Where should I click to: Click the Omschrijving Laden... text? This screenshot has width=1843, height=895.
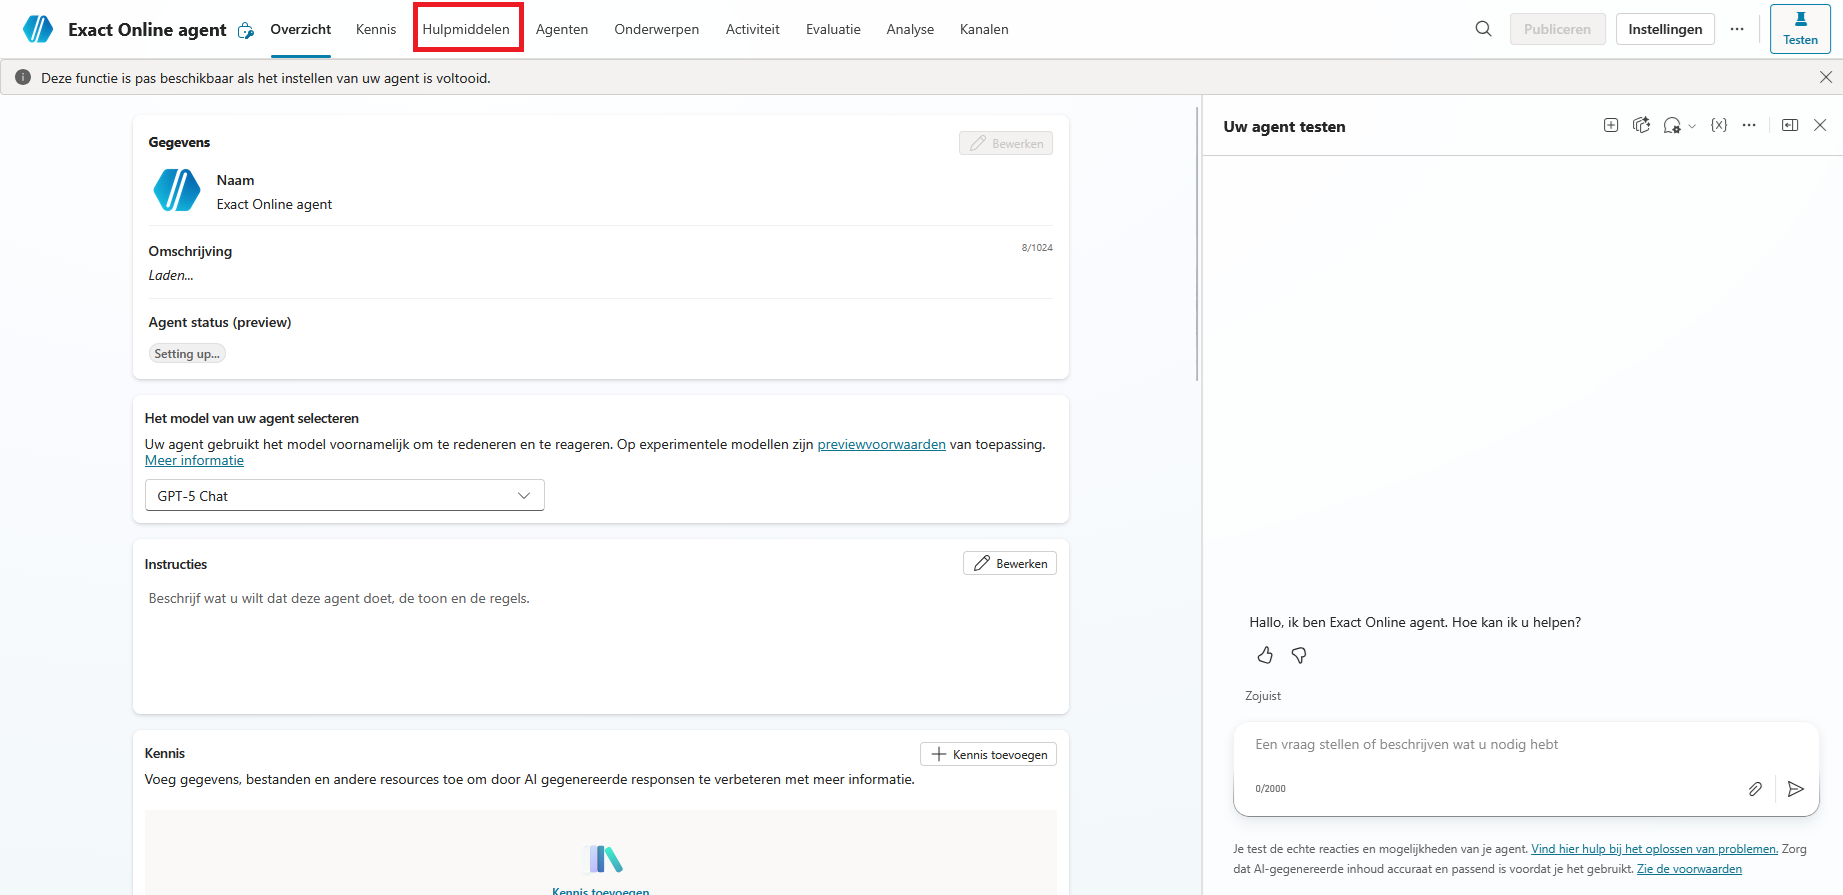coord(171,275)
